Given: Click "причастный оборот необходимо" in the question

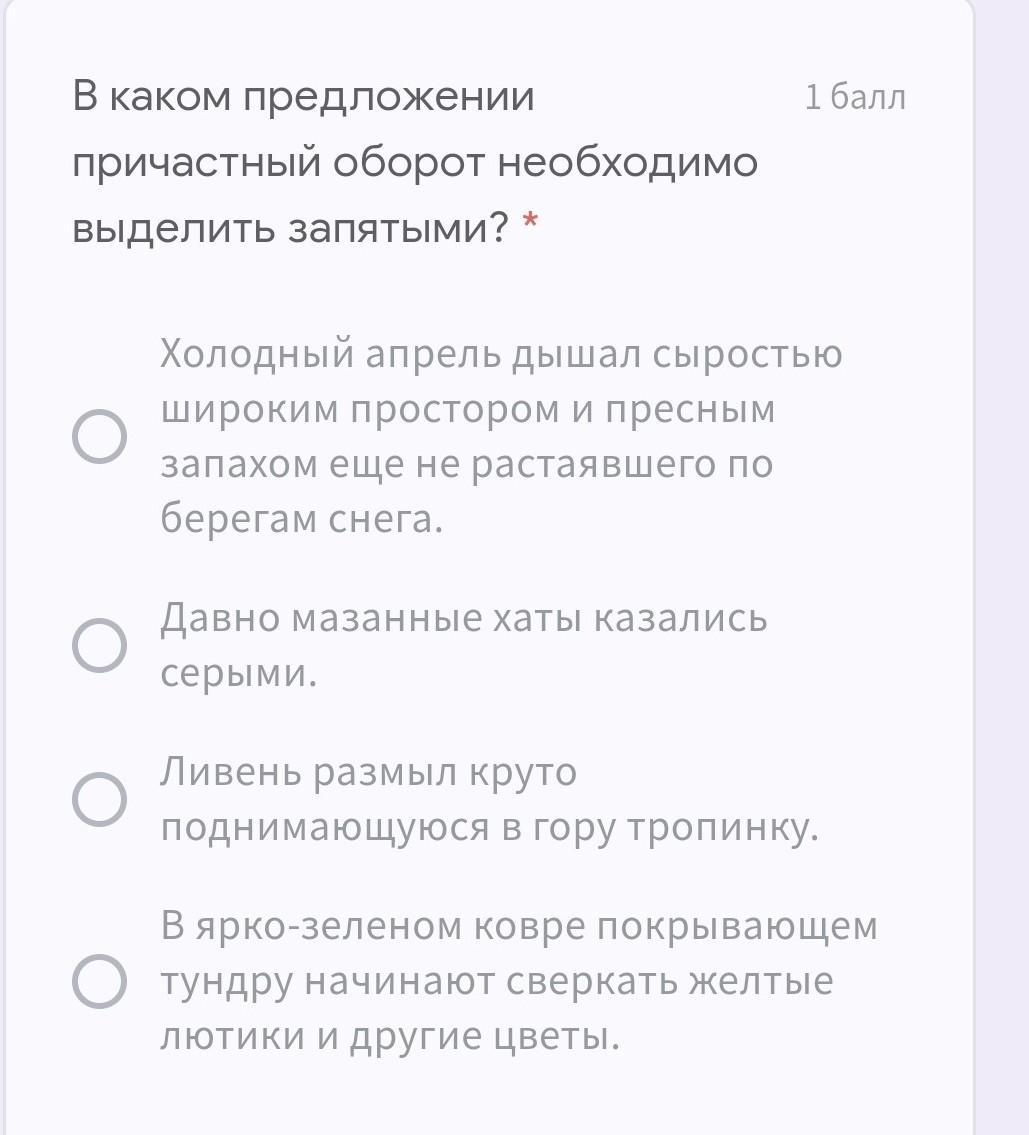Looking at the screenshot, I should pos(415,163).
